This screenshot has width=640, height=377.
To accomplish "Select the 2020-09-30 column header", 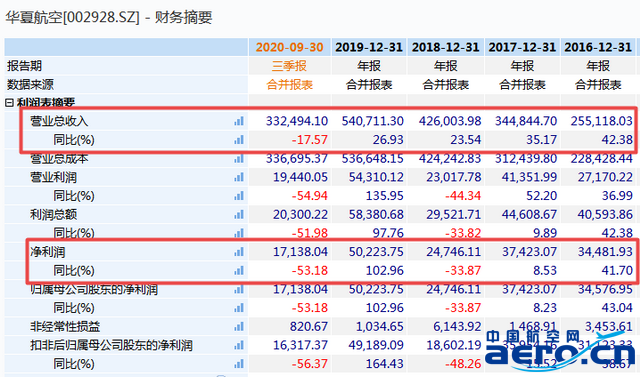I will click(289, 47).
